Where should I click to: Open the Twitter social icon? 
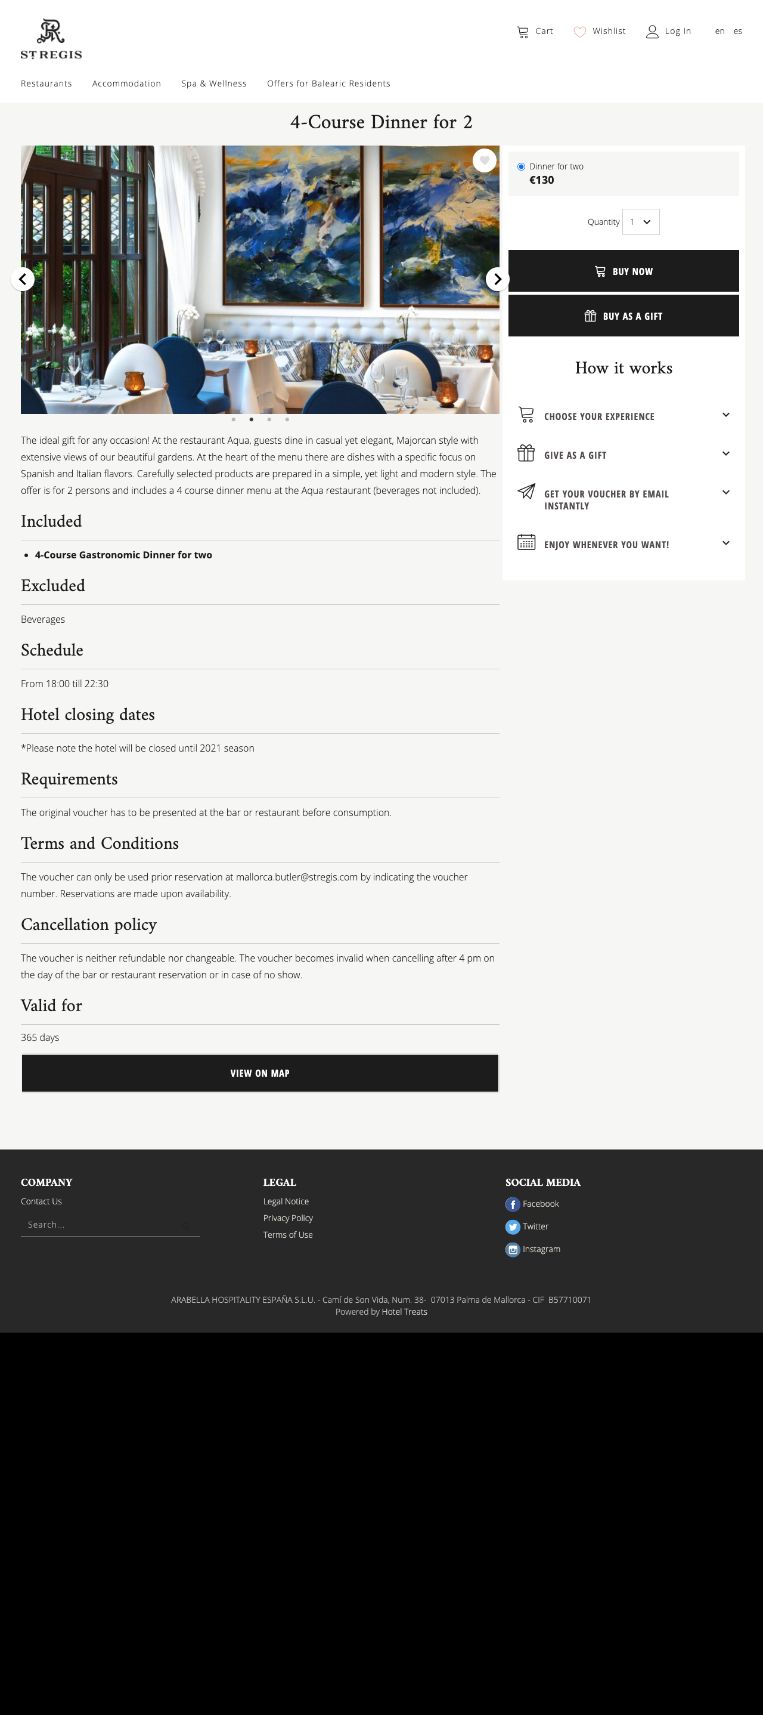tap(513, 1227)
